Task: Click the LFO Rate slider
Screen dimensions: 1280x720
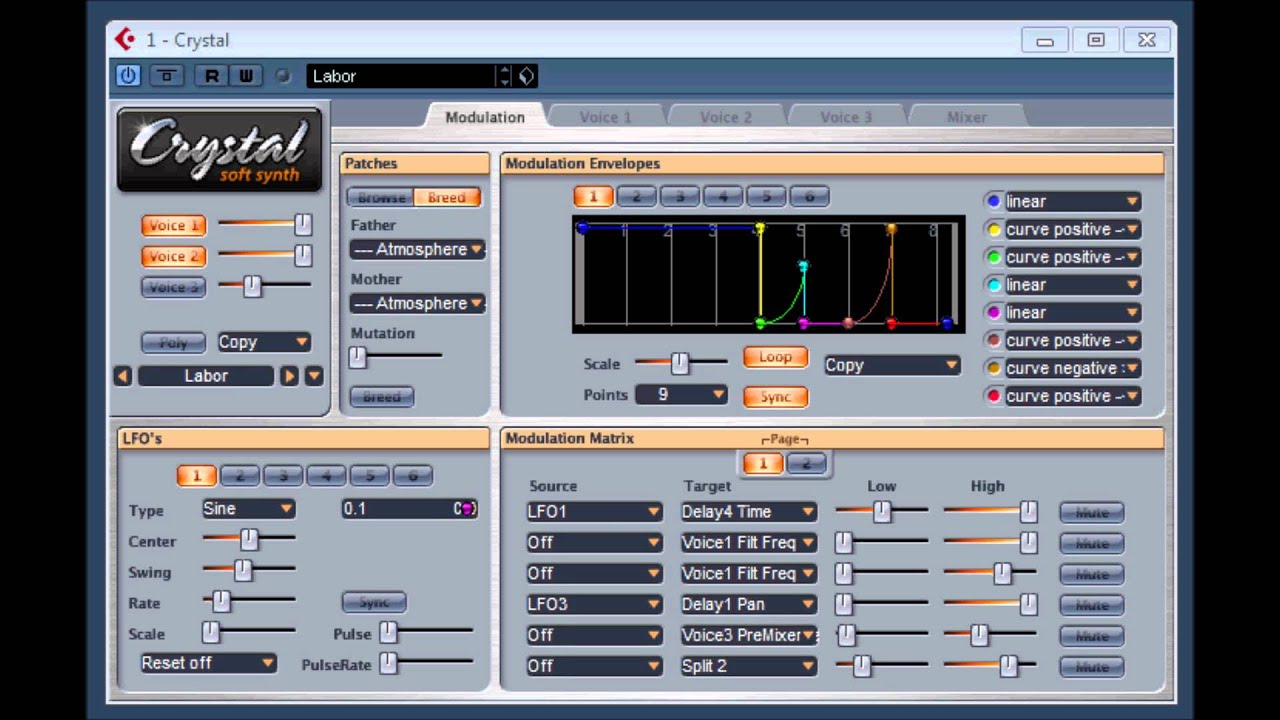Action: point(248,601)
